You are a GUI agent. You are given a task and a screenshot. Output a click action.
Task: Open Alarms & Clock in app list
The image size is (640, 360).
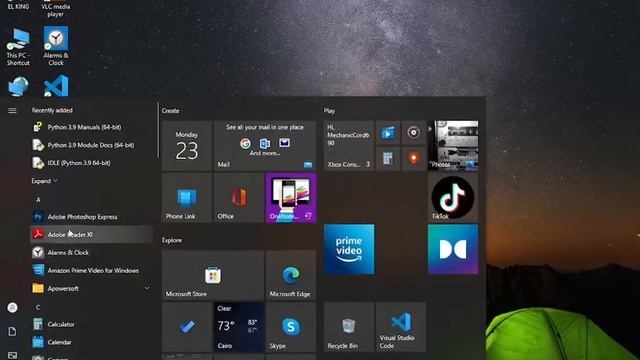click(91, 253)
